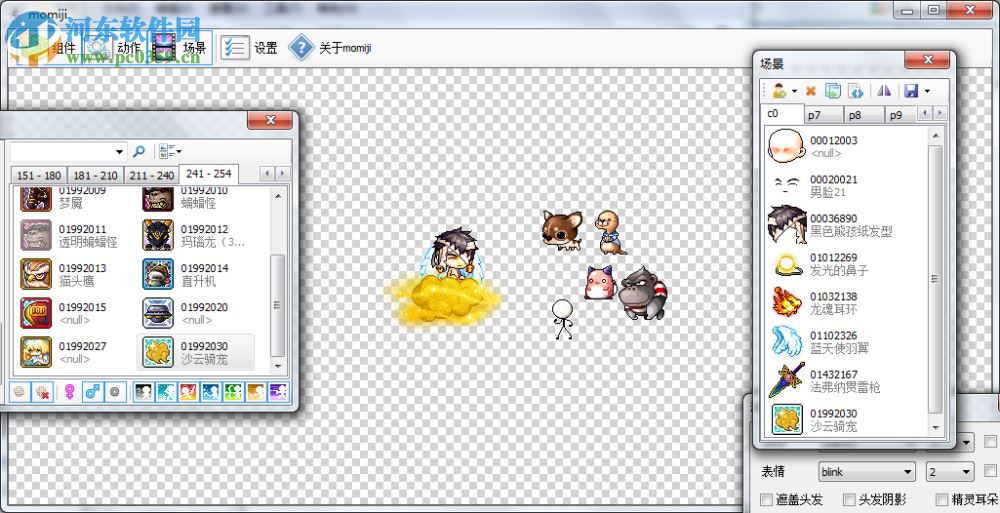1000x513 pixels.
Task: Select the 00036890 黑色熊孩纸发型 hair item
Action: (846, 225)
